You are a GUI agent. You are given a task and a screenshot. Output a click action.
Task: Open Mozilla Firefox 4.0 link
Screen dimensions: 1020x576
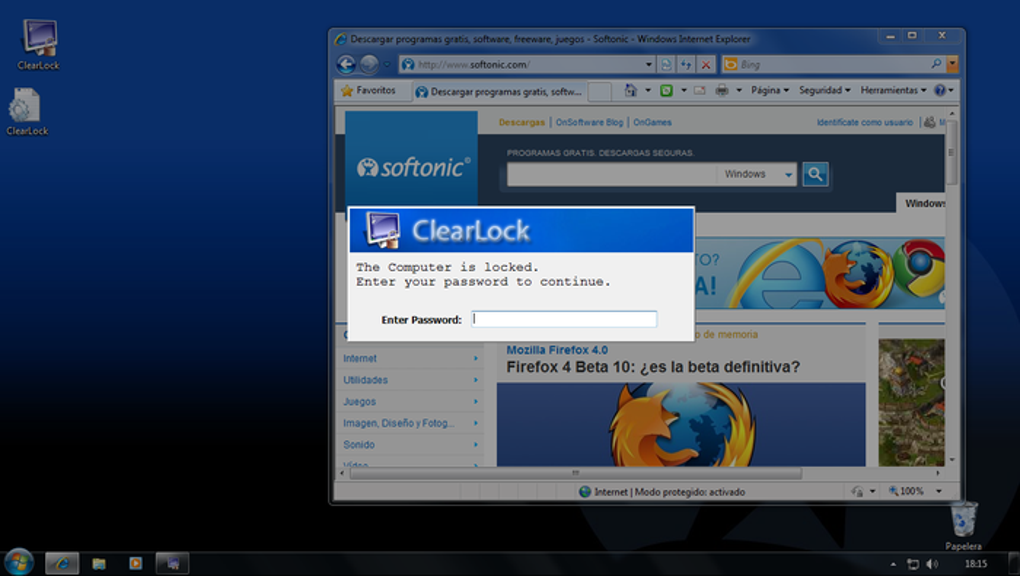click(557, 350)
